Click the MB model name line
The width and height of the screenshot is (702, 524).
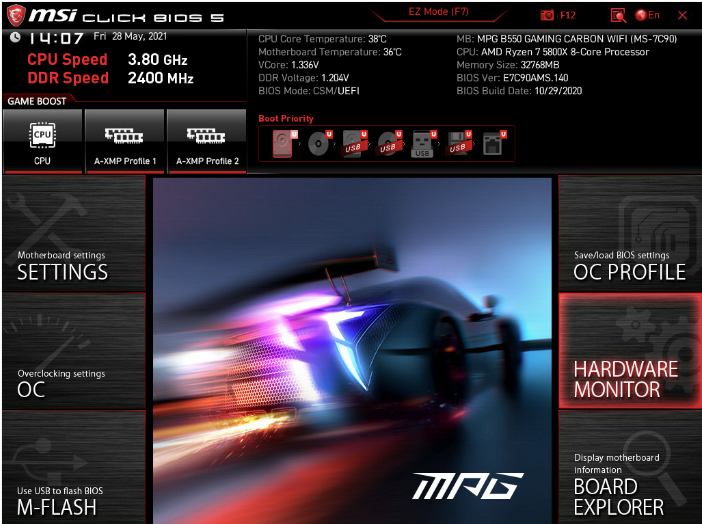(x=567, y=39)
